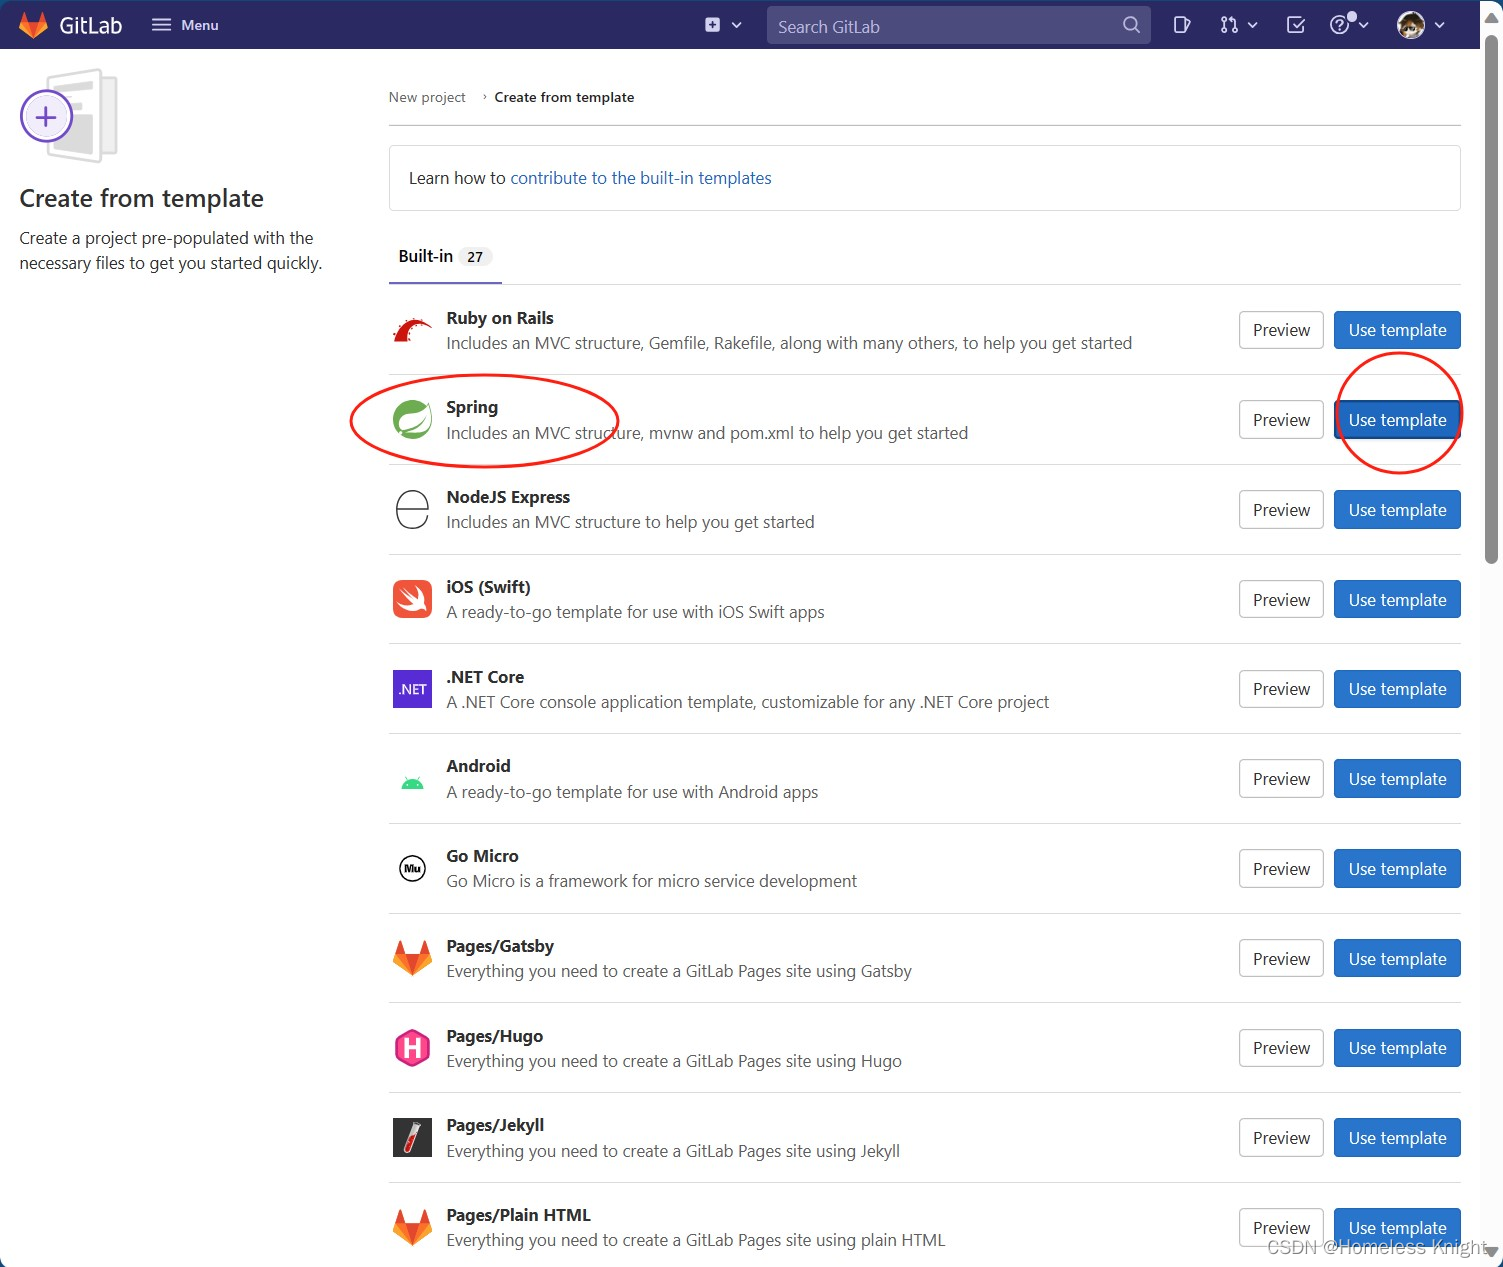This screenshot has height=1267, width=1503.
Task: Focus the Search GitLab field
Action: pos(958,26)
